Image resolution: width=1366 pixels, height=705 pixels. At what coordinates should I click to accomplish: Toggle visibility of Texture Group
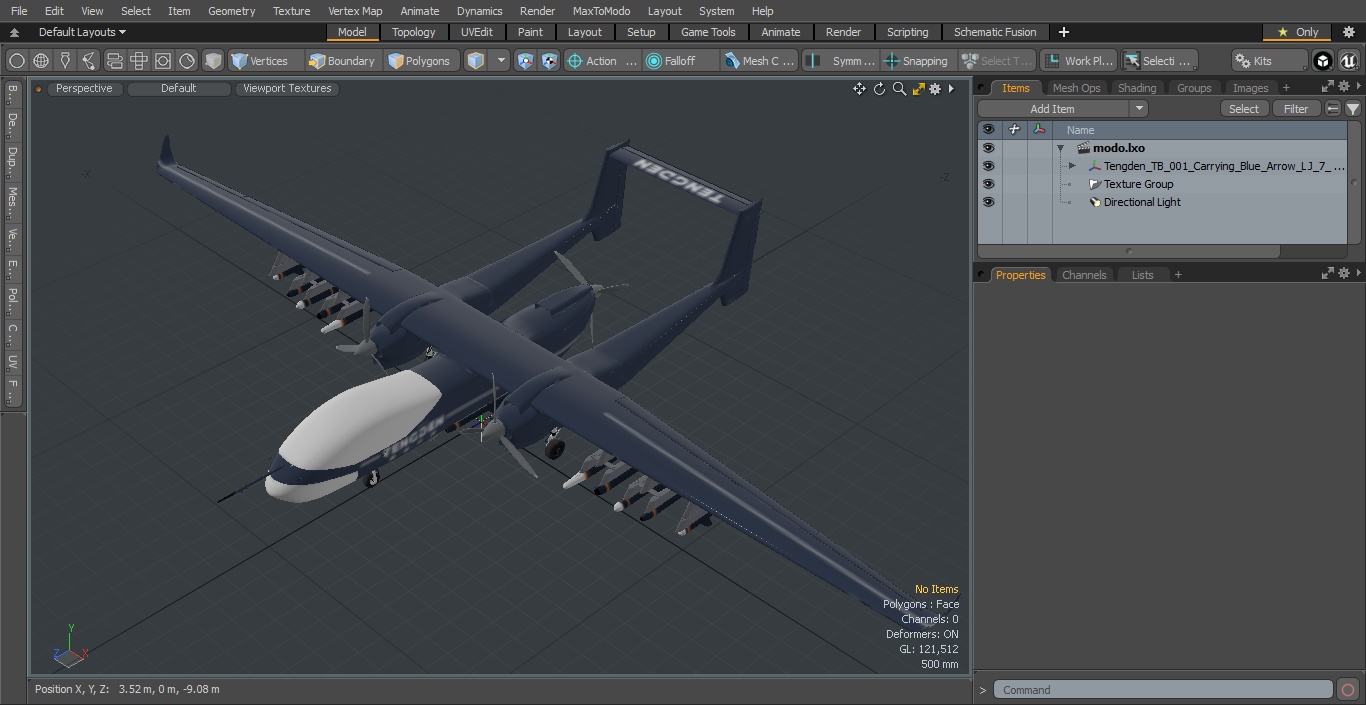click(x=988, y=184)
